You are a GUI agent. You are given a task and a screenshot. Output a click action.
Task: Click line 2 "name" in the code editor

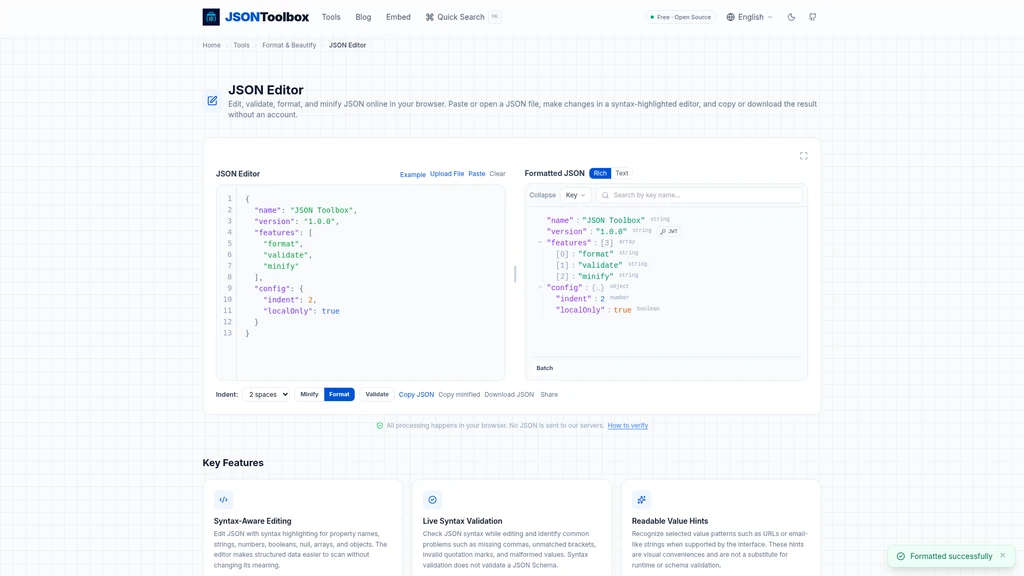pyautogui.click(x=306, y=210)
